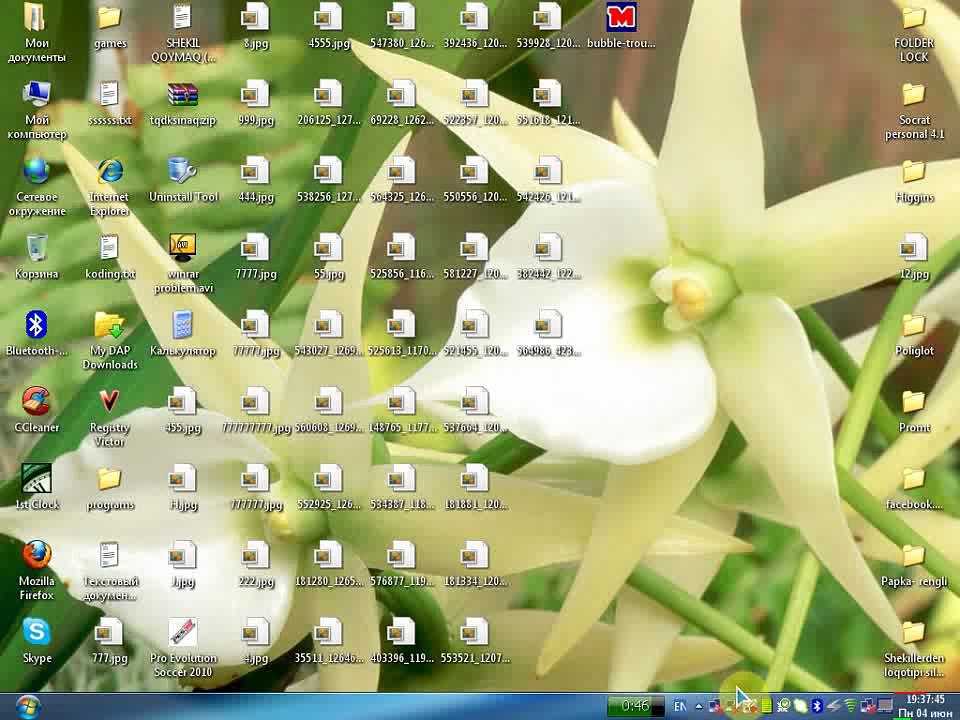Viewport: 960px width, 720px height.
Task: Select the Skype desktop shortcut
Action: [37, 632]
